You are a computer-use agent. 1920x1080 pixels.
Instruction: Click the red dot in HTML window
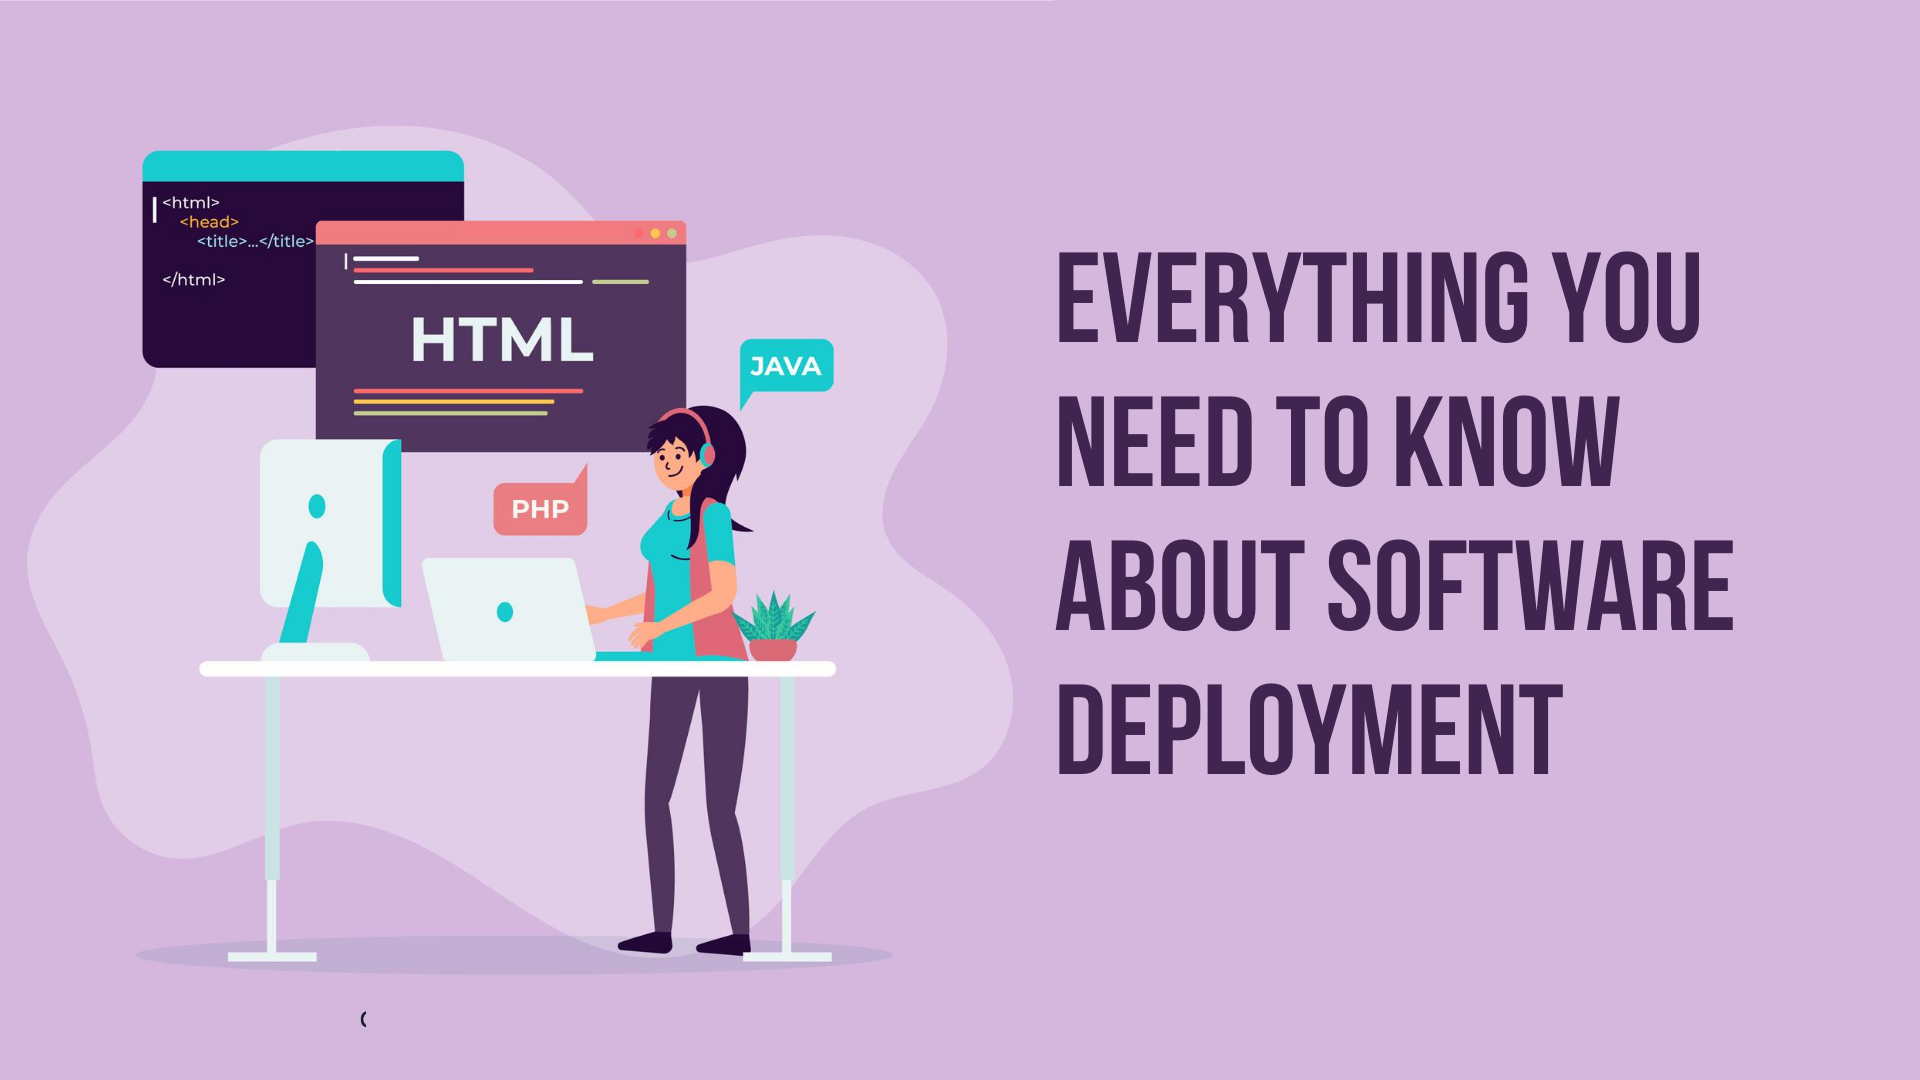click(639, 233)
